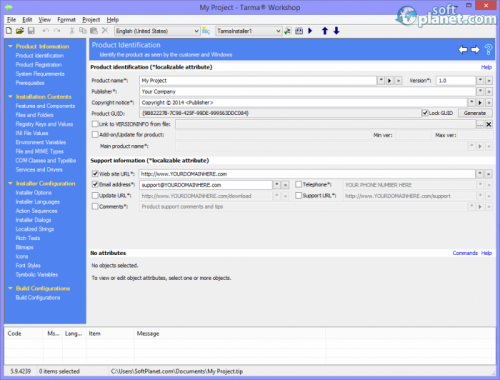Click the Message column header in log
The height and width of the screenshot is (380, 500).
148,333
